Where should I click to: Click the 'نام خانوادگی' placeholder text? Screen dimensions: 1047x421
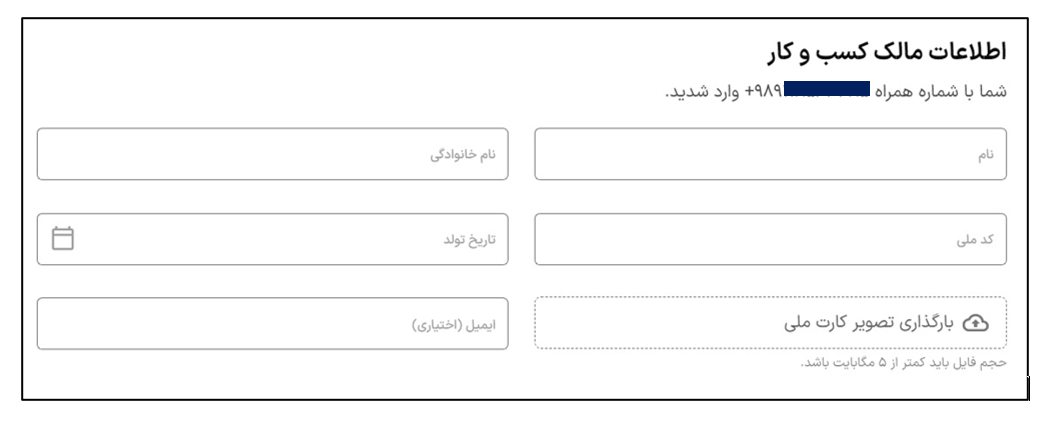click(463, 154)
